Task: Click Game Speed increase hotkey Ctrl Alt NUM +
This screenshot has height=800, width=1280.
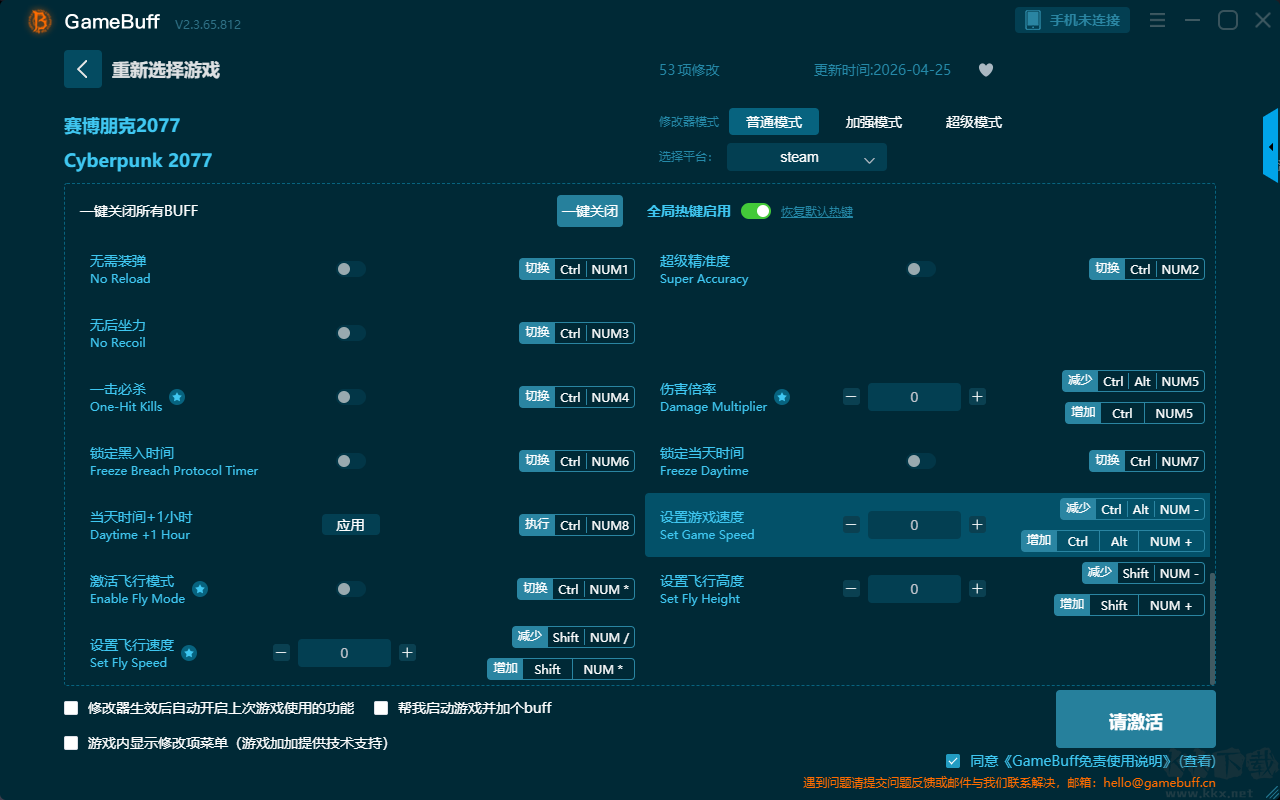Action: click(1113, 541)
